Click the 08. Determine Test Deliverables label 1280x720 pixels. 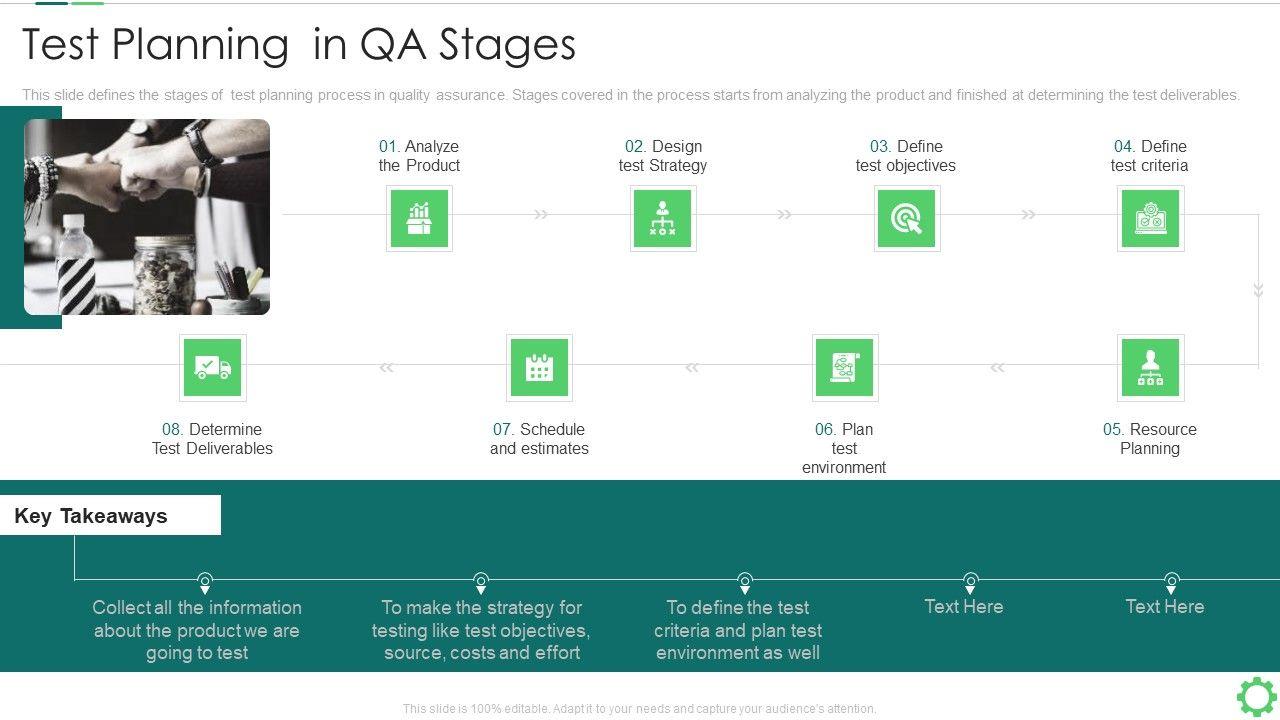click(212, 439)
